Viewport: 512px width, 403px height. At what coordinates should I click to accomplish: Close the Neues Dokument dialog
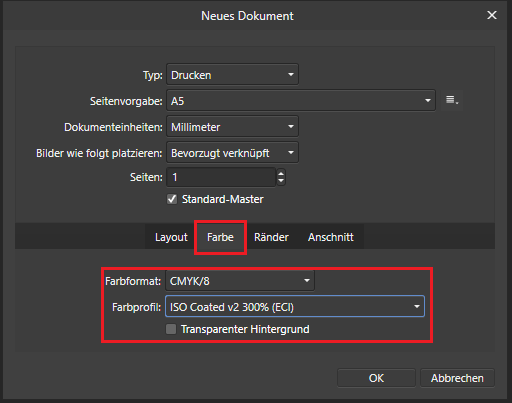coord(492,15)
